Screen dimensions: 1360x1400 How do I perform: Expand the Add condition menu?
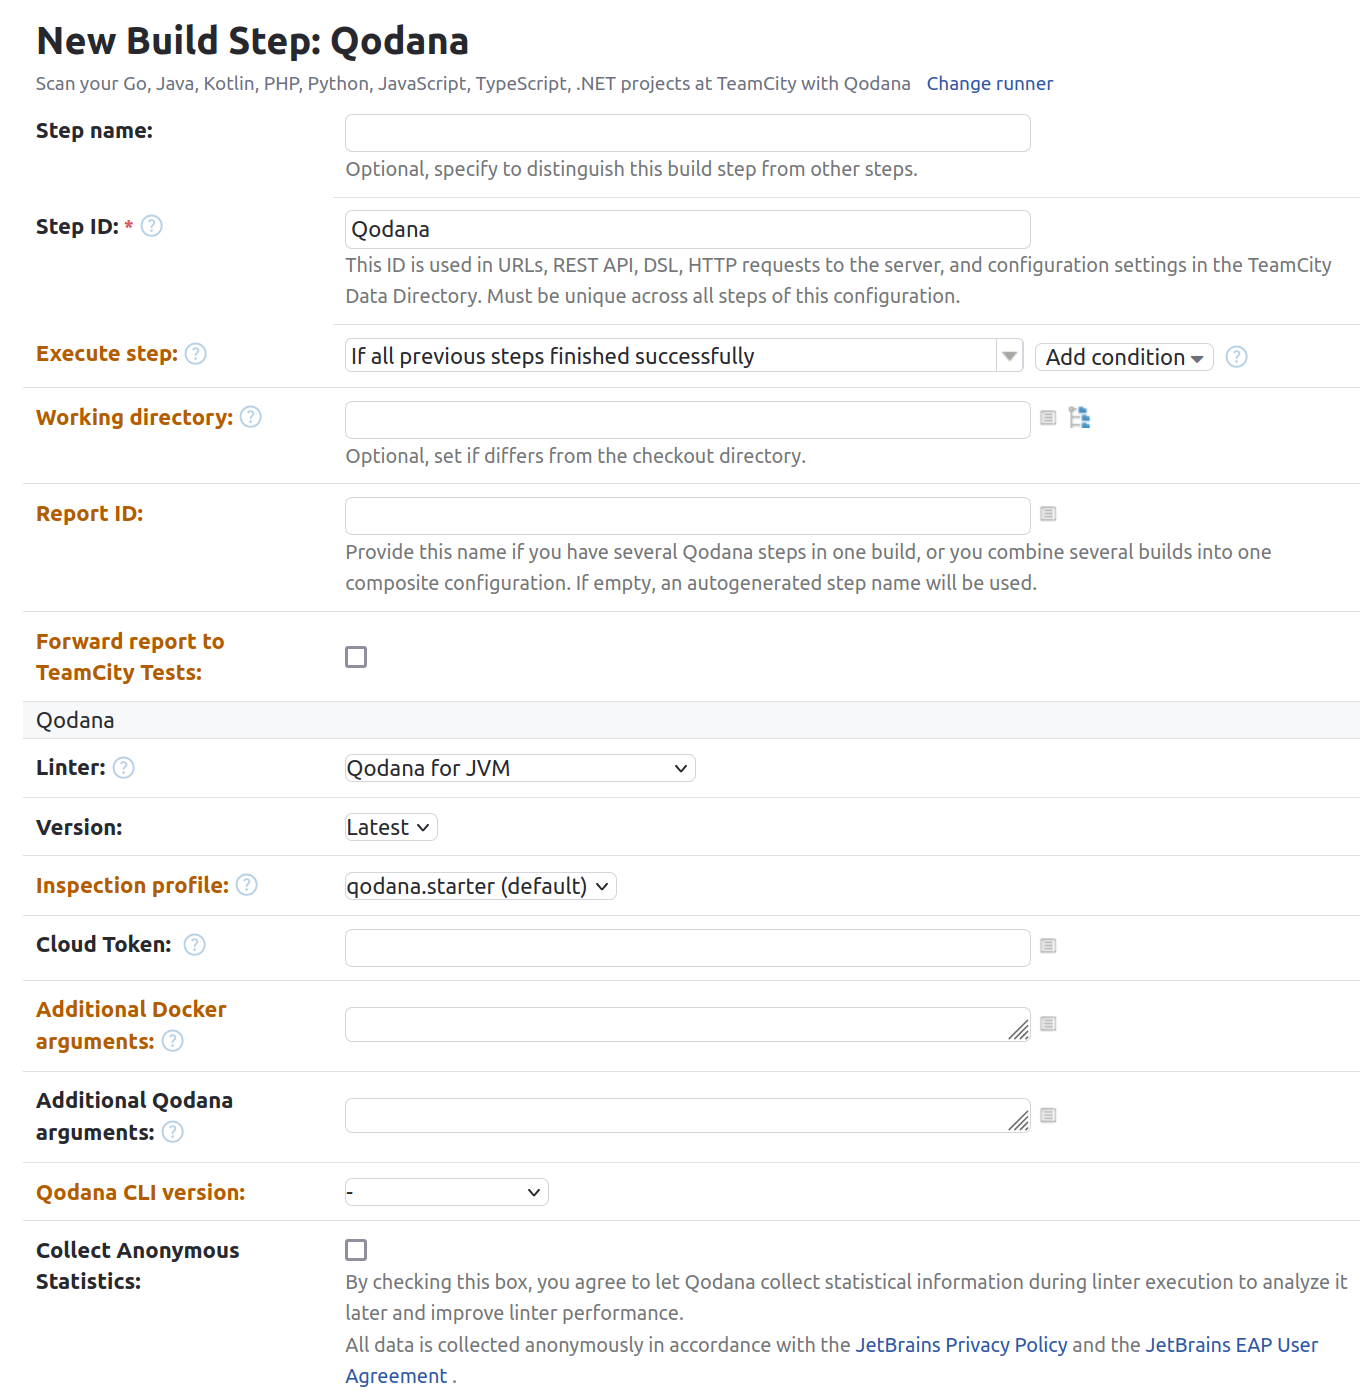click(x=1122, y=356)
